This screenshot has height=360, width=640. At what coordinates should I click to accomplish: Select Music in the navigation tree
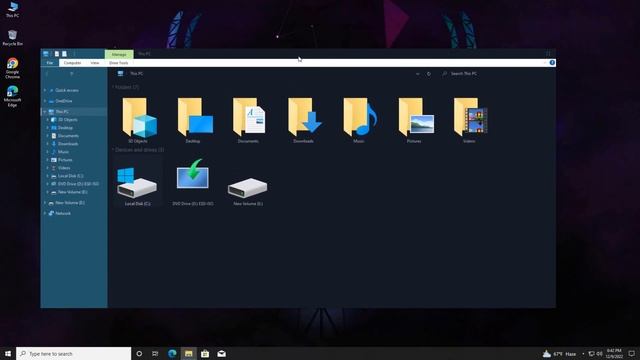point(63,152)
